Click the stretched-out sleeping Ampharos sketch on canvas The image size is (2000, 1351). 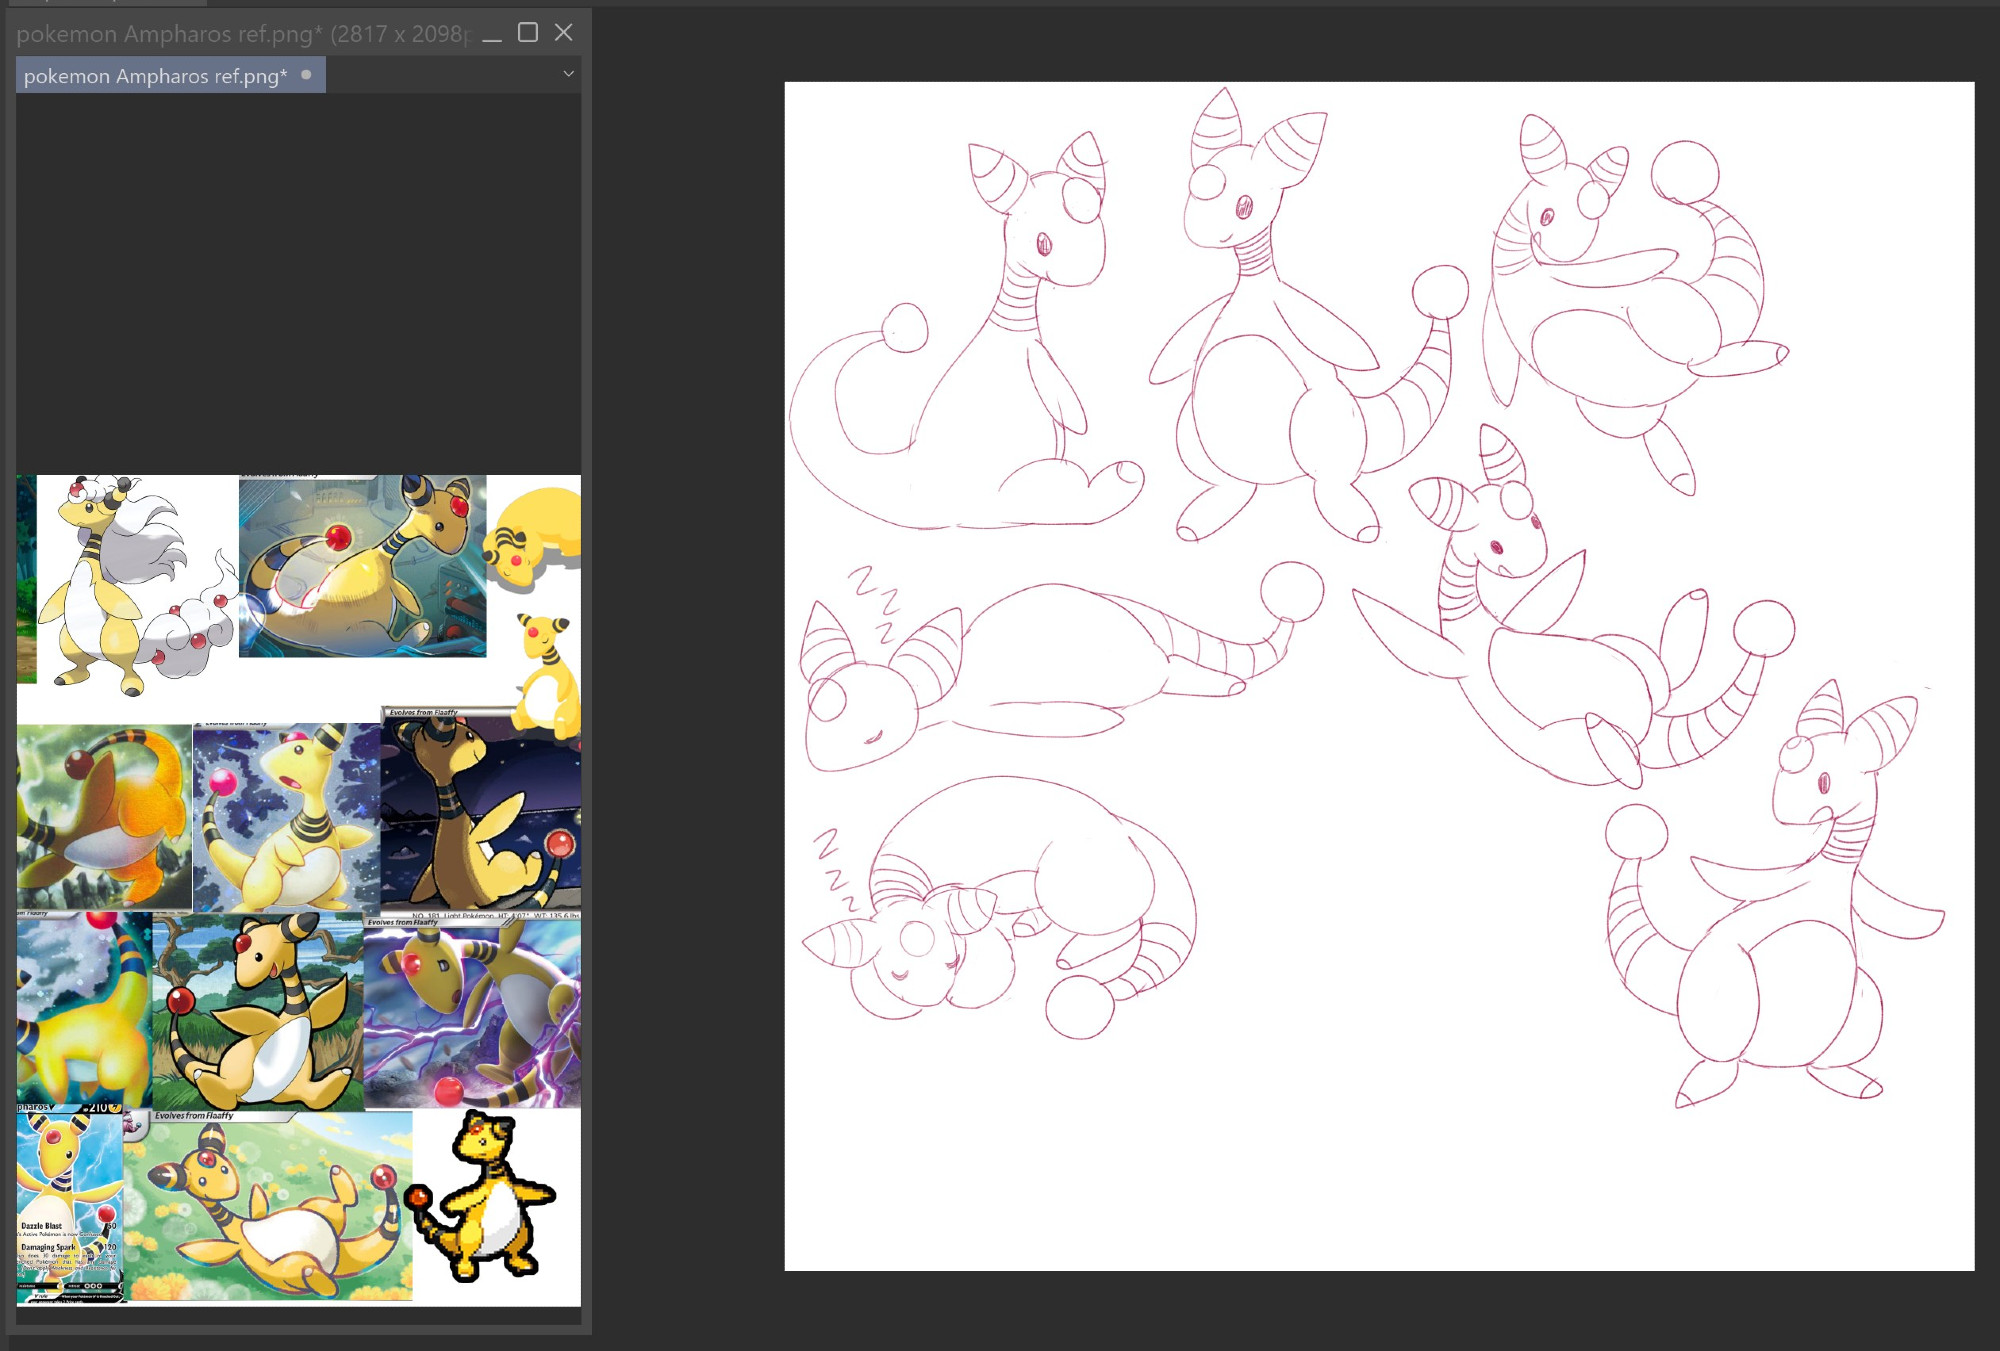(x=1063, y=666)
